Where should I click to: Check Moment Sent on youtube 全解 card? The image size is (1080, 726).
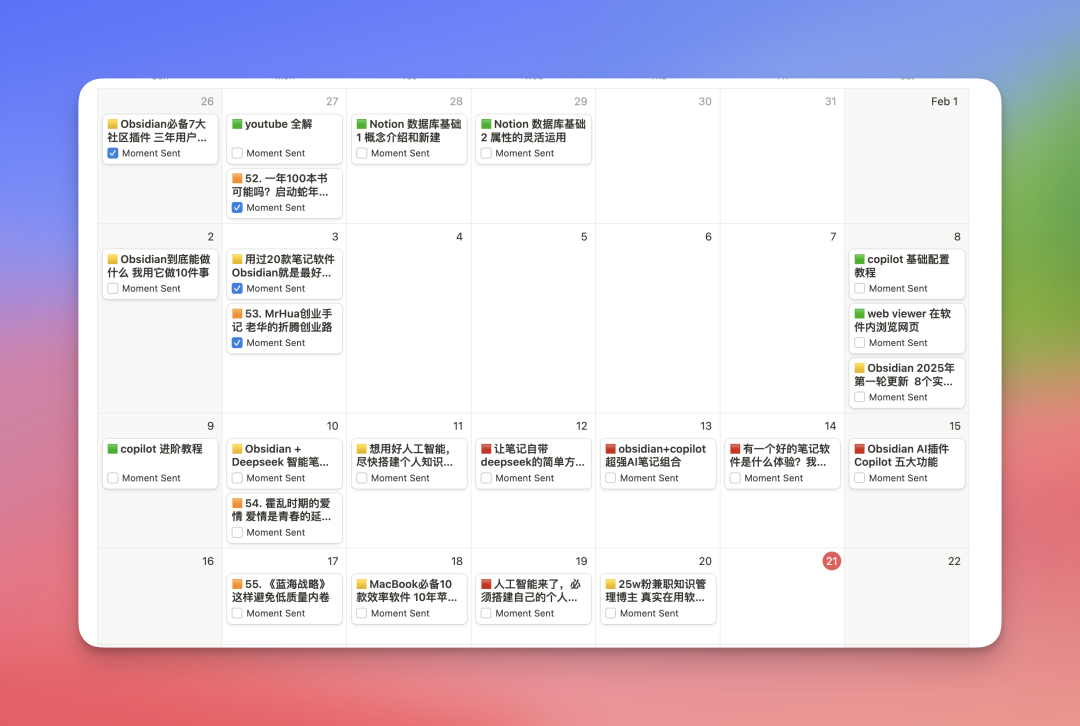(237, 153)
